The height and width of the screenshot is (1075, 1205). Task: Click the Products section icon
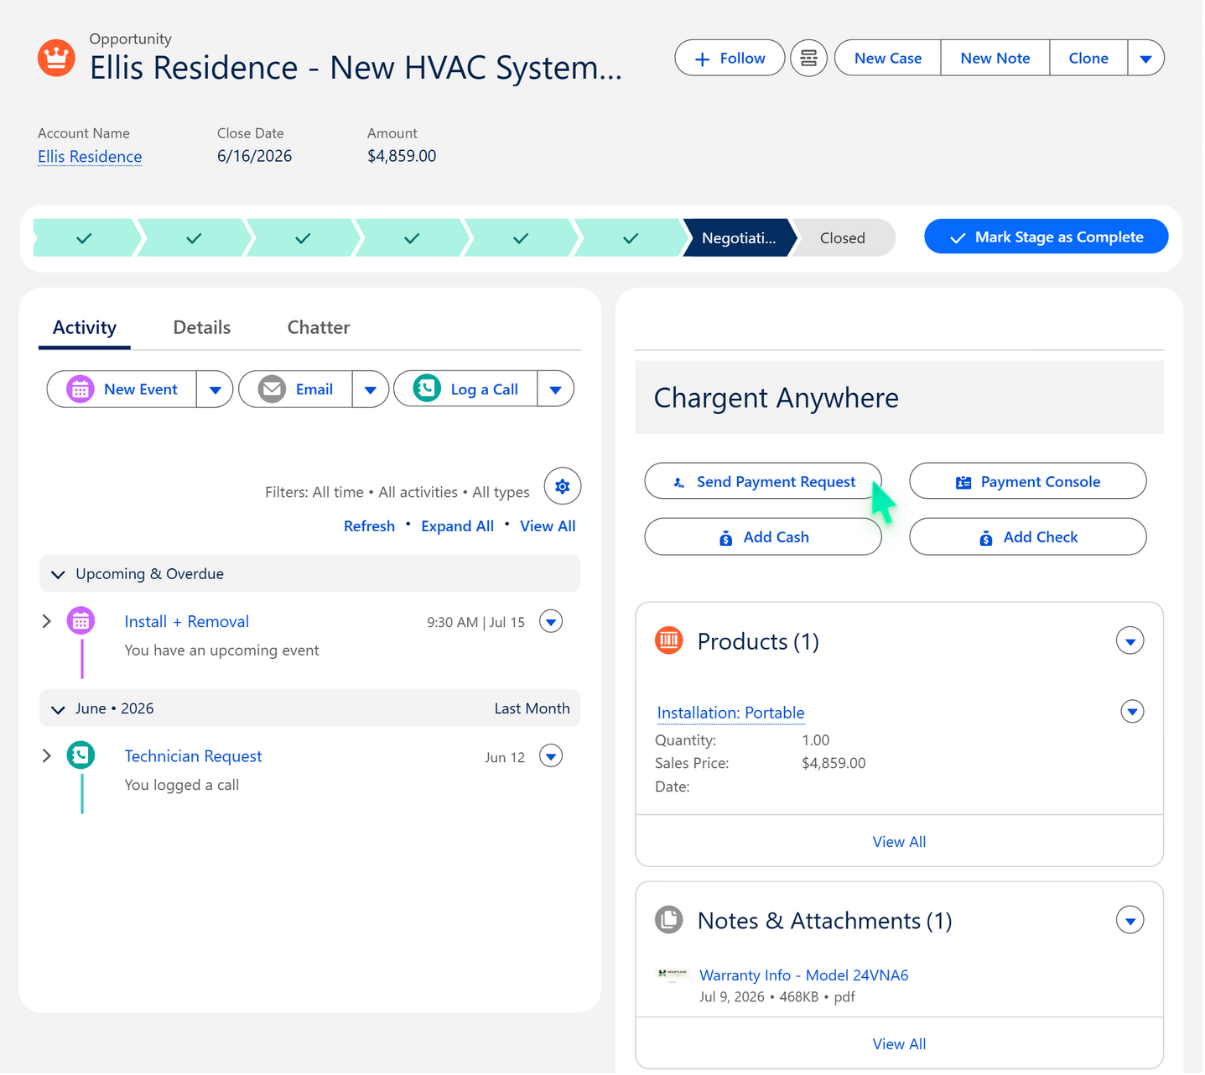tap(668, 640)
